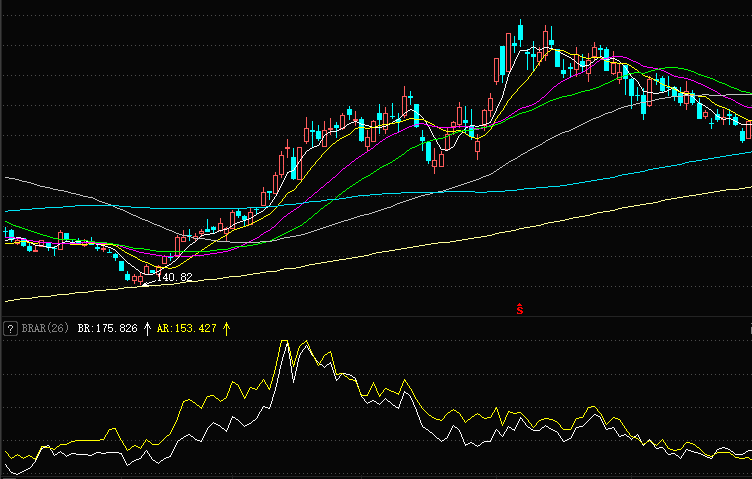Click the highest peak of the BRAR curves
Viewport: 752px width, 479px height.
point(285,343)
